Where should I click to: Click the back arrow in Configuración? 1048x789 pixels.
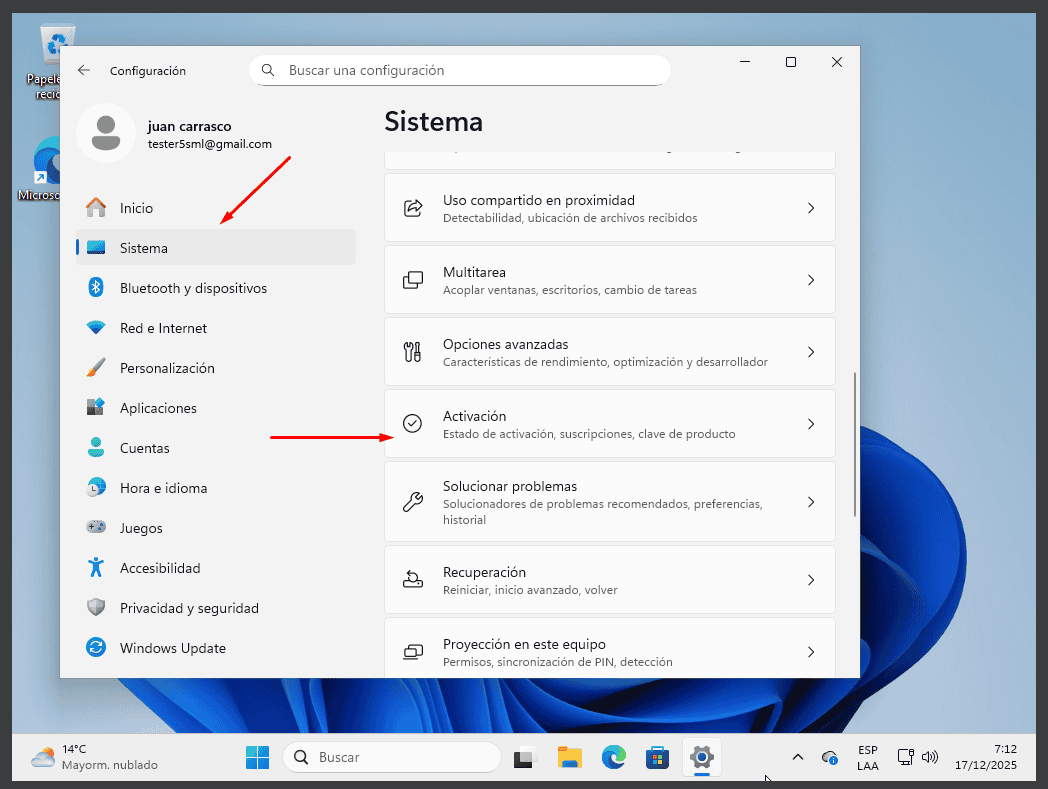(84, 71)
